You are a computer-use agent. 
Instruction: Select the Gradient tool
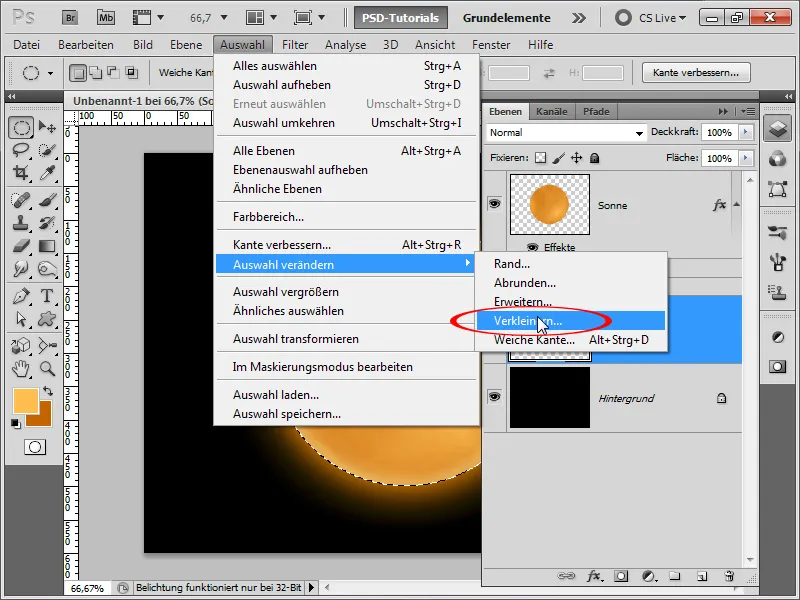point(47,246)
